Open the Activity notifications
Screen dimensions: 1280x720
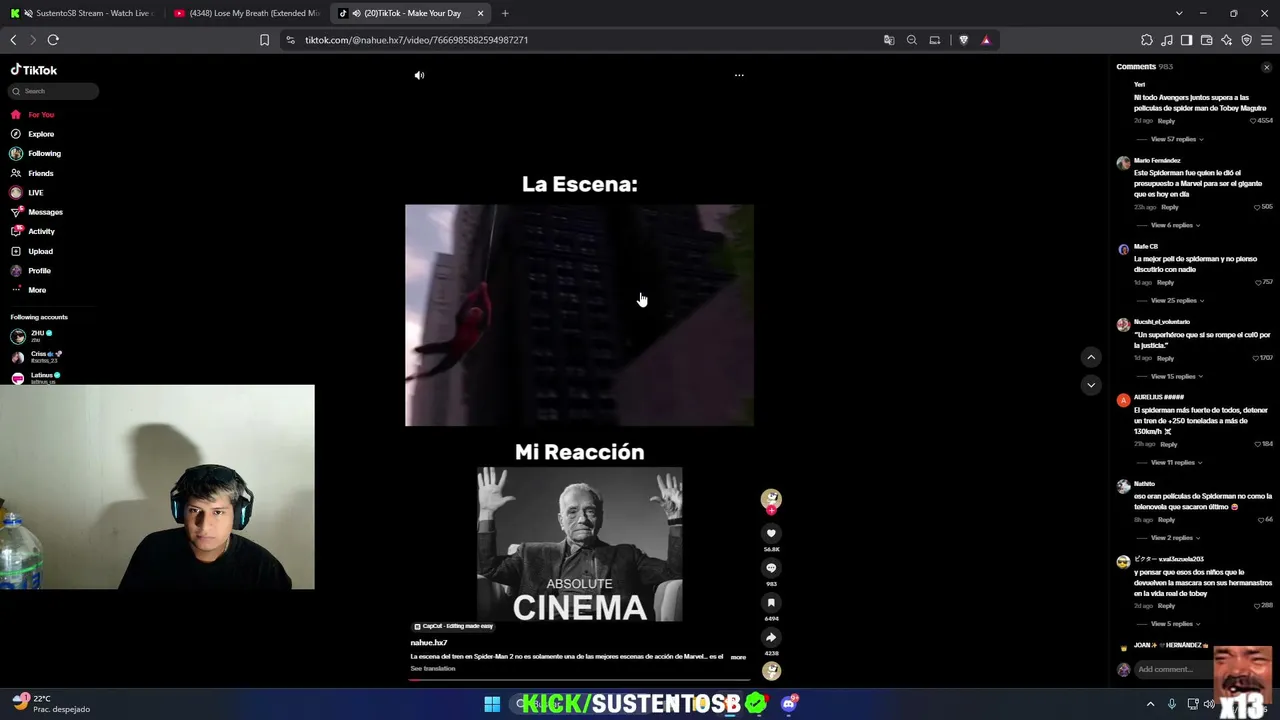click(x=41, y=232)
